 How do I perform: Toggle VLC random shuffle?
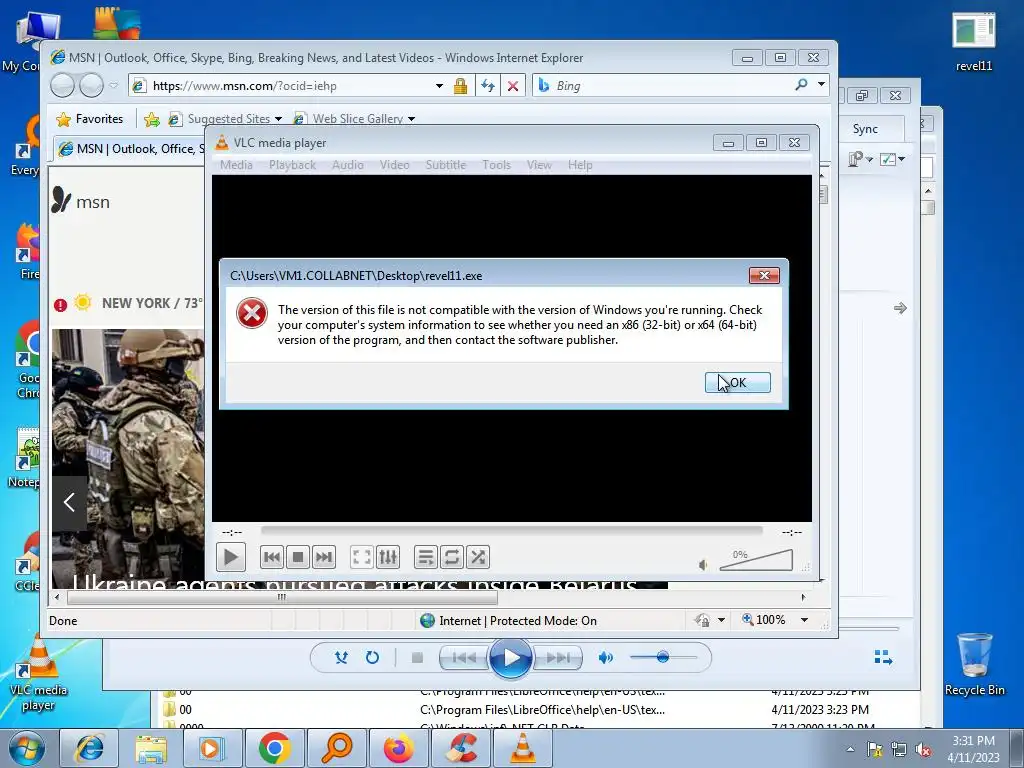pyautogui.click(x=477, y=558)
